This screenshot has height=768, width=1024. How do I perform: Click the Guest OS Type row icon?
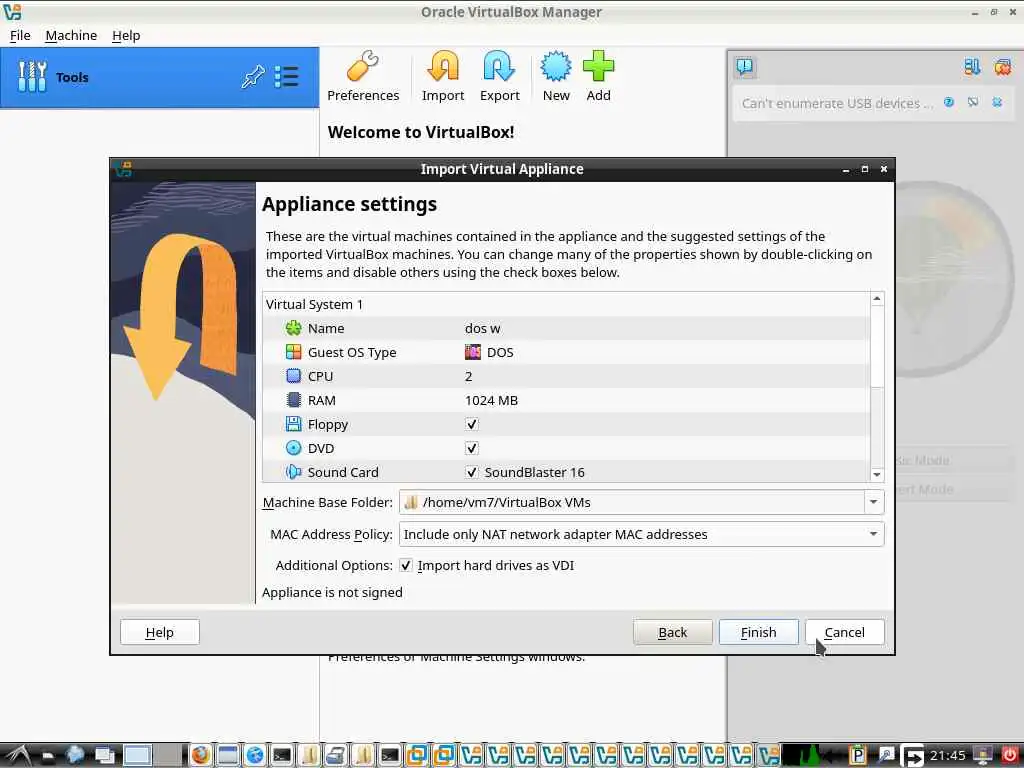[x=293, y=352]
